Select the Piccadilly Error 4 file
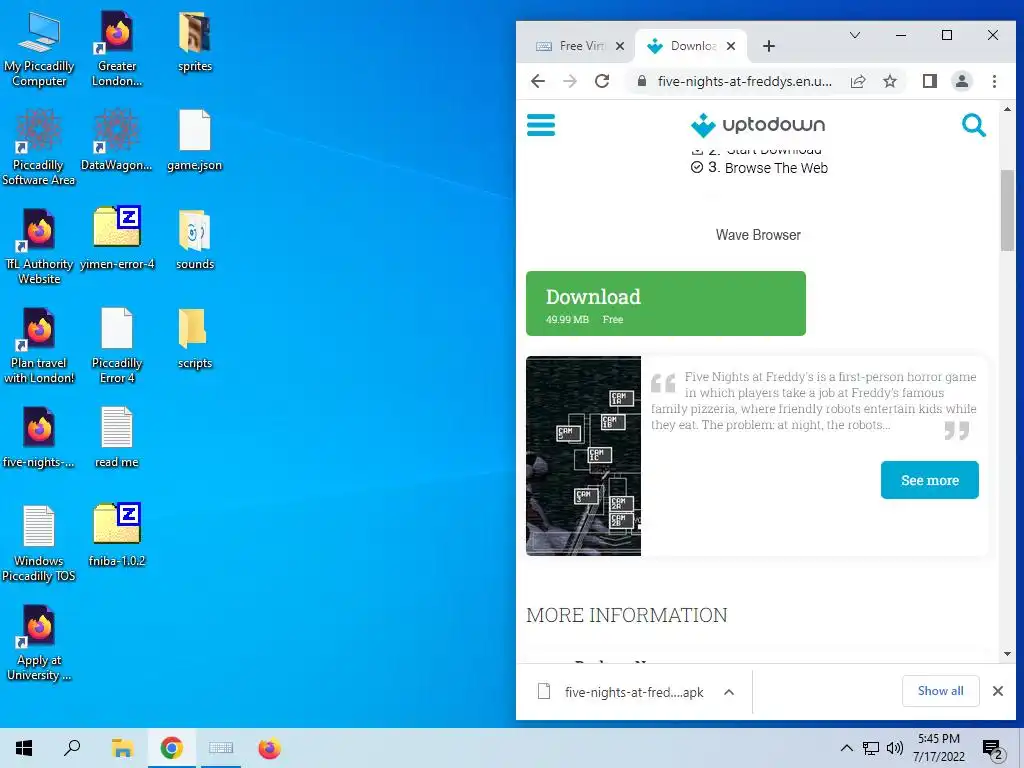 (x=117, y=346)
